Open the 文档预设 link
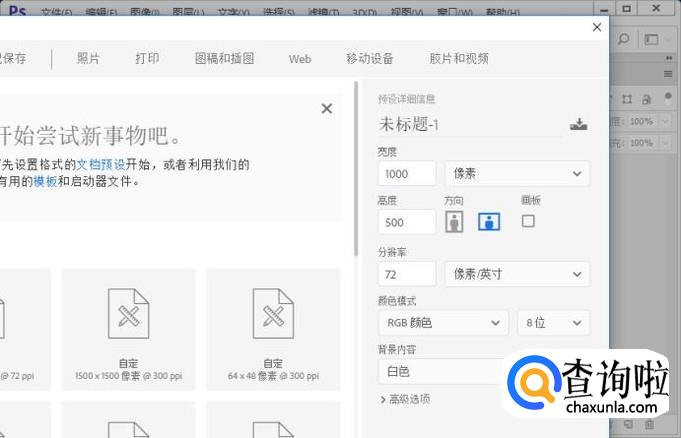Screen dimensions: 681x438 click(101, 165)
